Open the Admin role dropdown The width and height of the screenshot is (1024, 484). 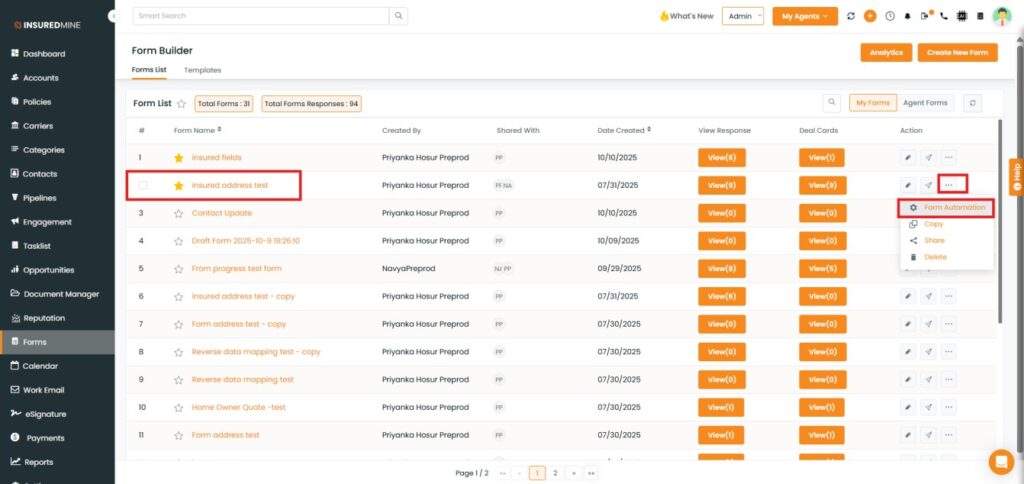pyautogui.click(x=743, y=16)
